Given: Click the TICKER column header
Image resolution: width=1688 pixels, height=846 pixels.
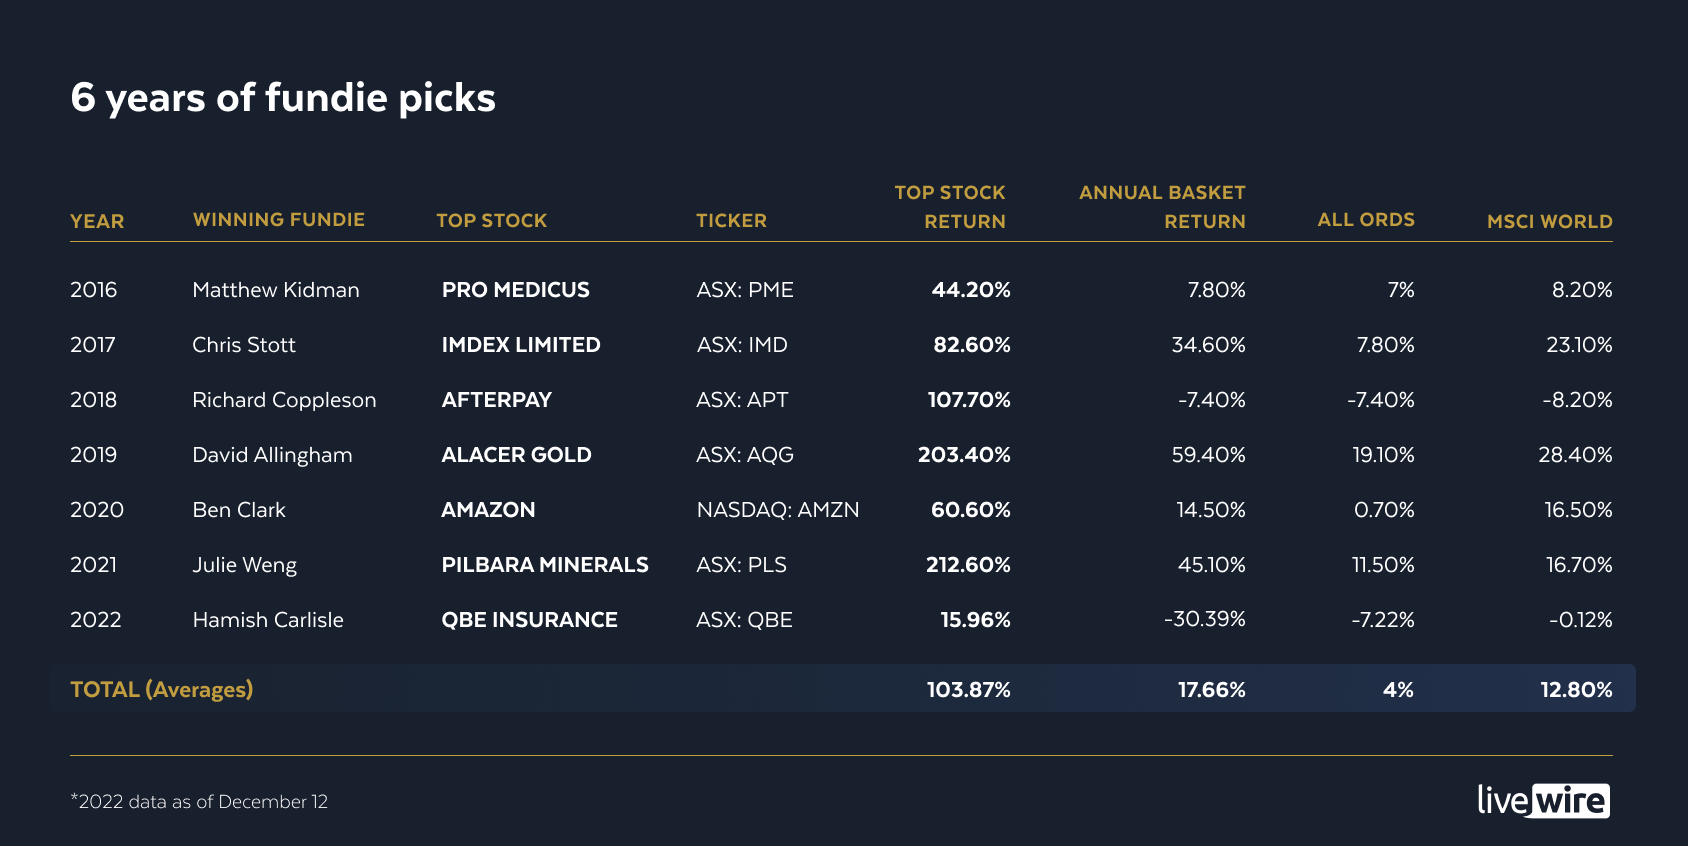Looking at the screenshot, I should pos(731,221).
